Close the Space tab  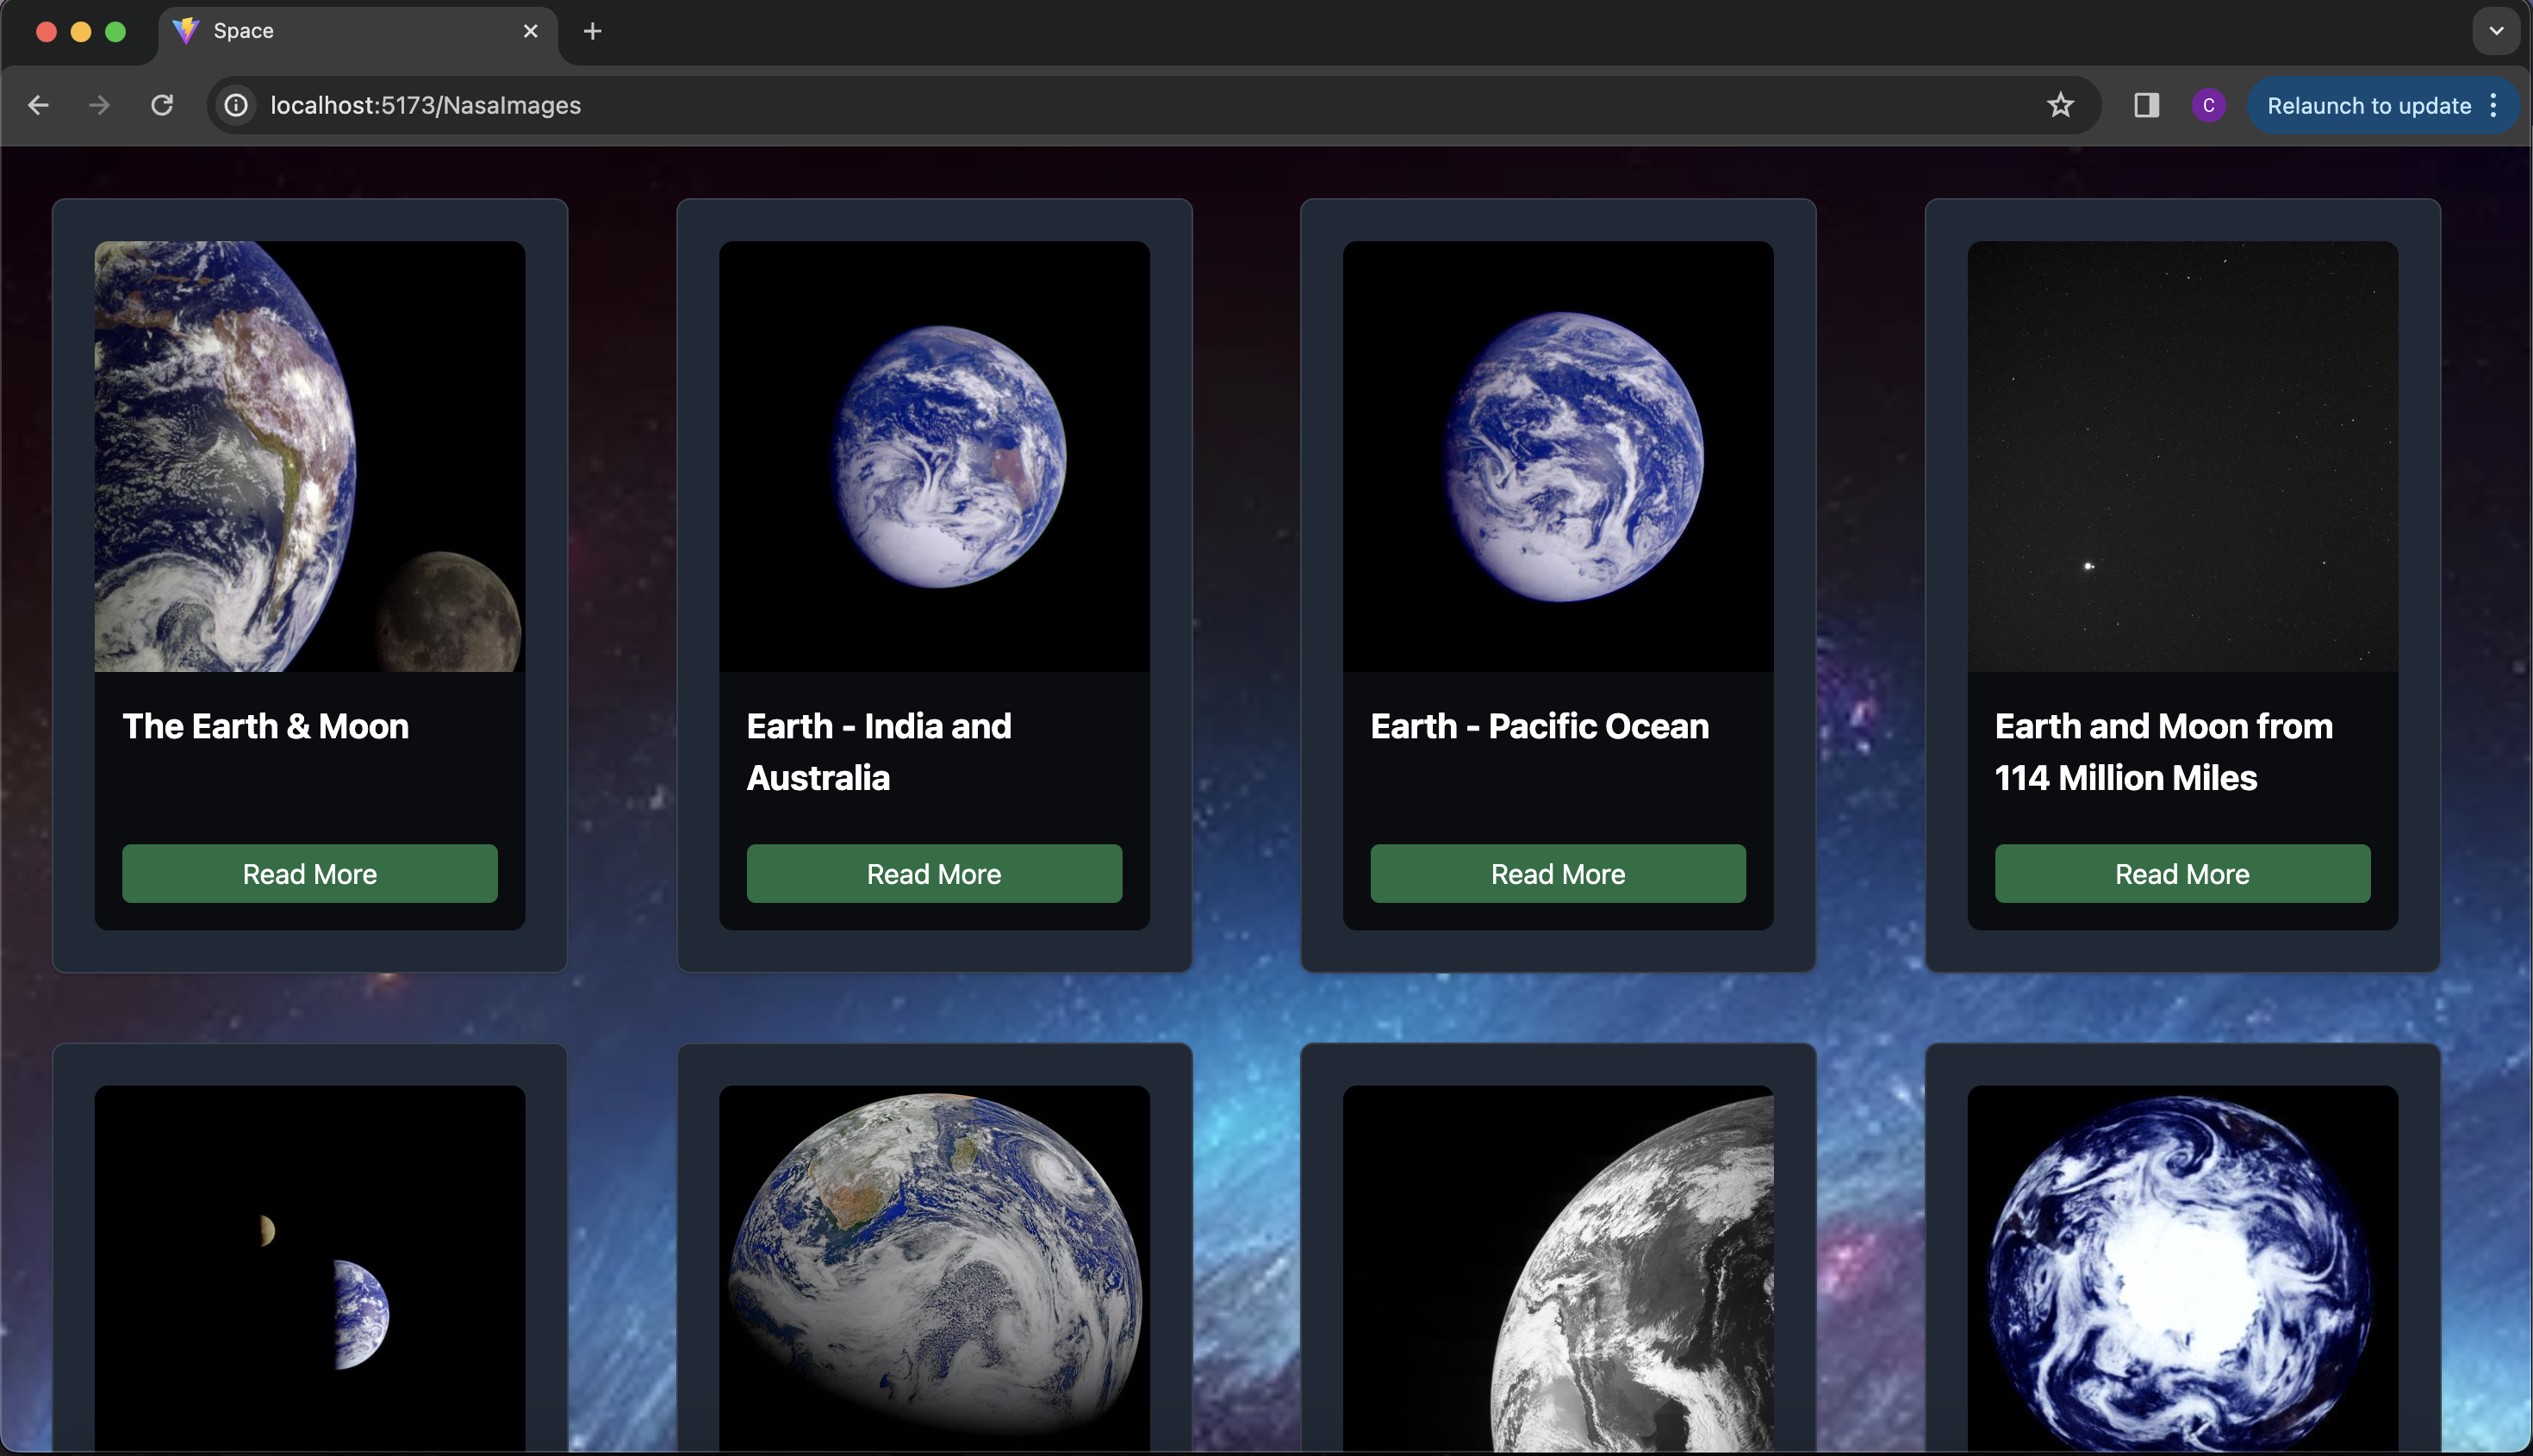pyautogui.click(x=531, y=31)
